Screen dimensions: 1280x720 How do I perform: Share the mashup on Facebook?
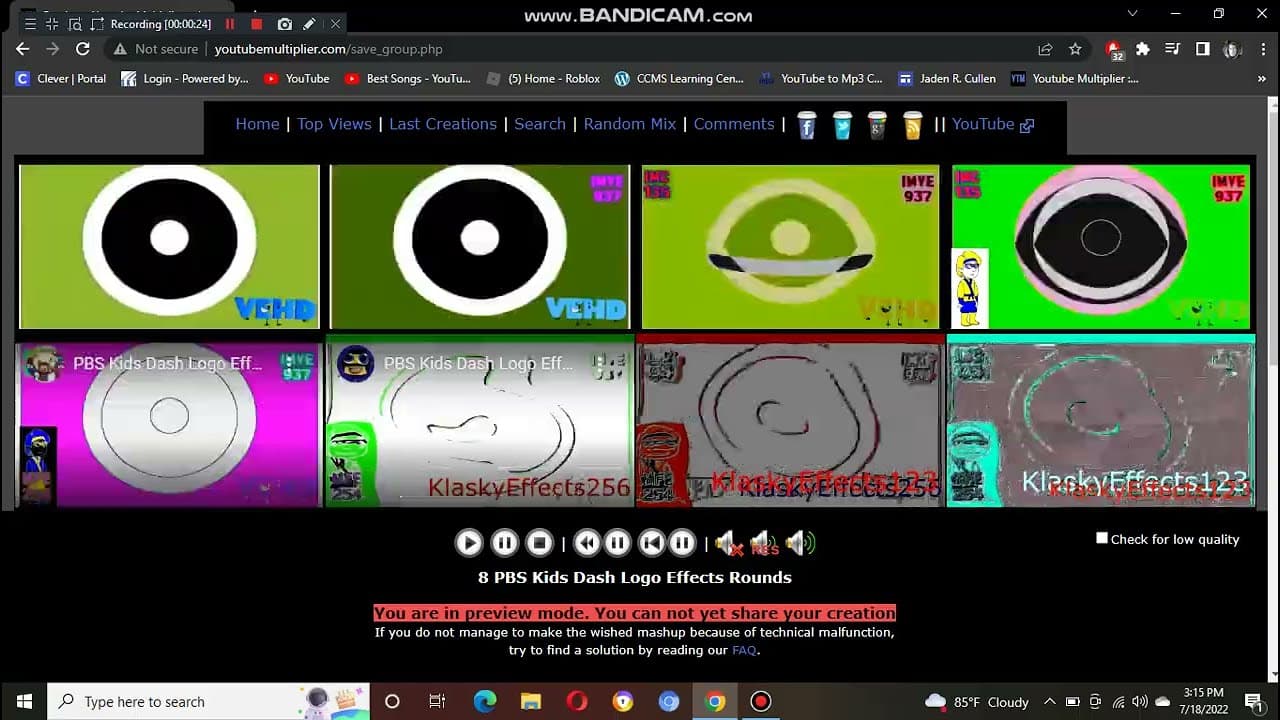(807, 125)
